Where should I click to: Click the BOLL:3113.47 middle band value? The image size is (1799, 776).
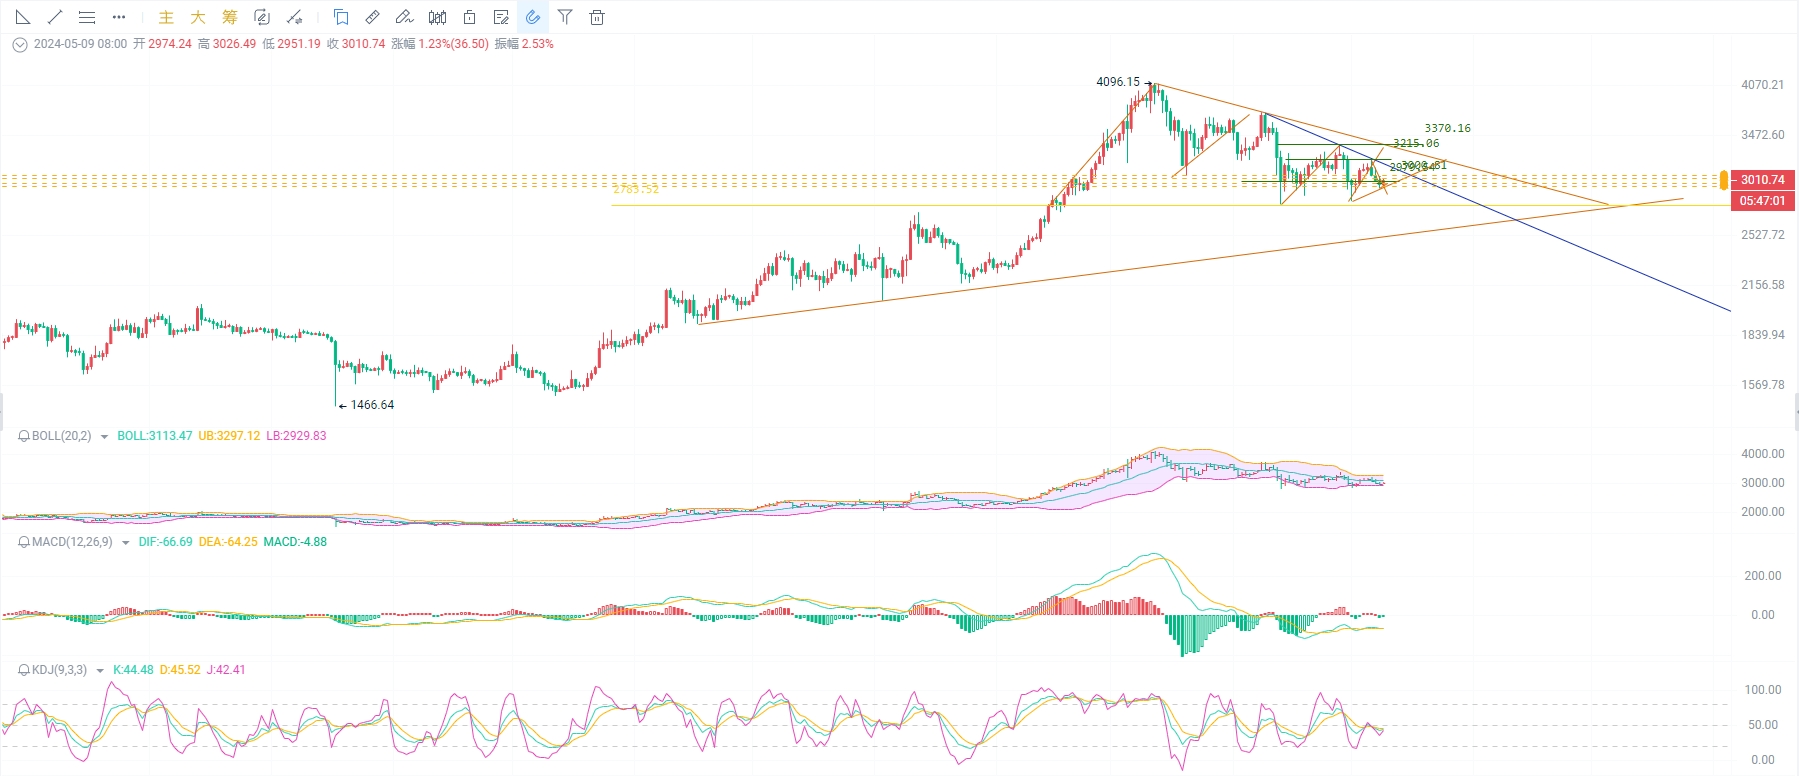click(x=155, y=436)
